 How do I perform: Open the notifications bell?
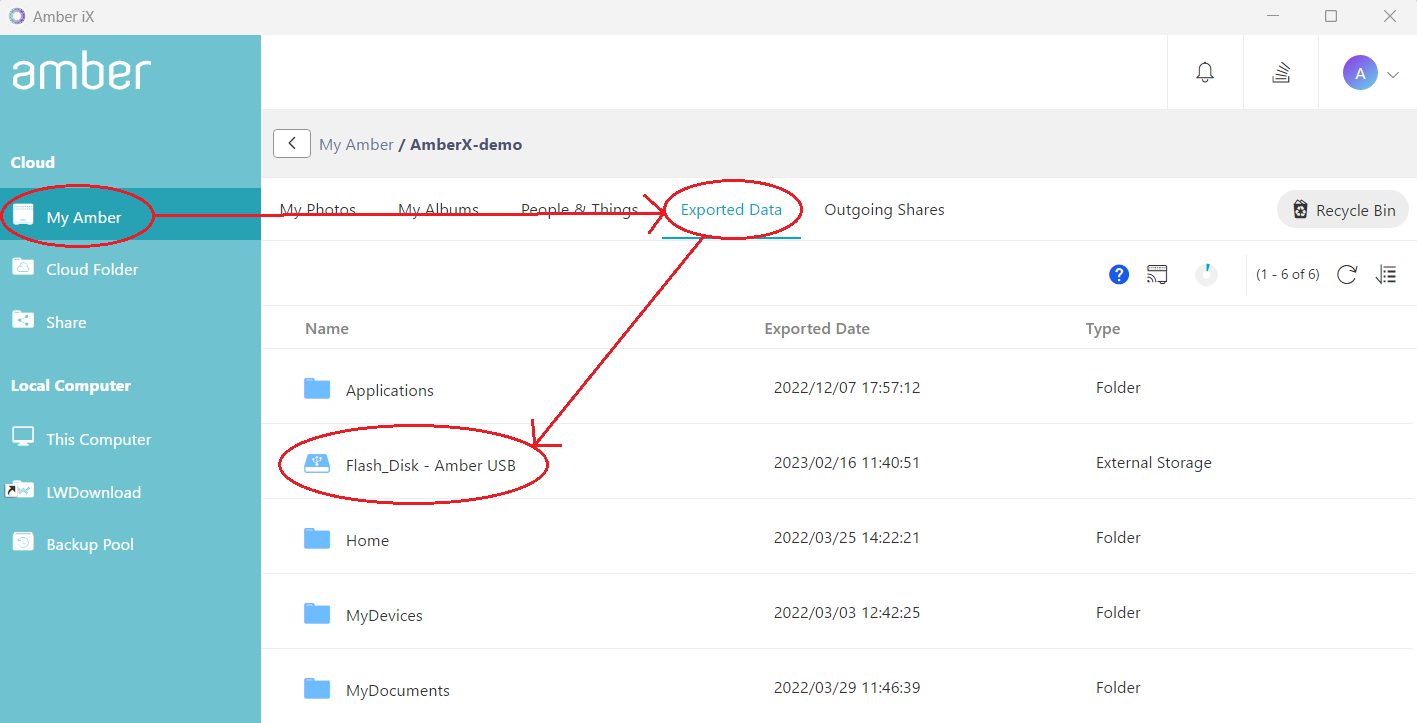(x=1205, y=72)
